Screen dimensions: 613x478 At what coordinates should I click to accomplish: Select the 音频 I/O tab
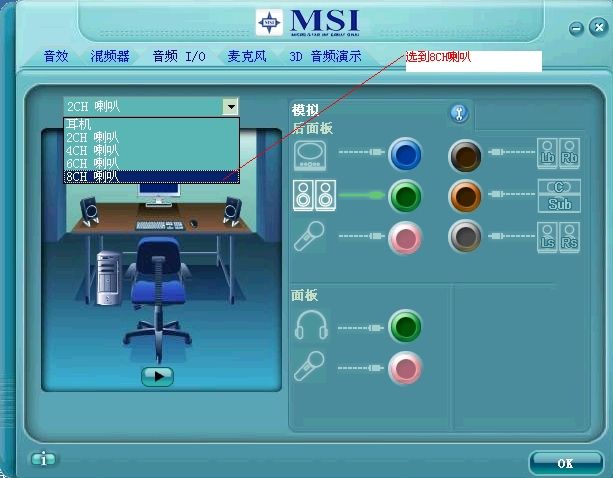179,56
